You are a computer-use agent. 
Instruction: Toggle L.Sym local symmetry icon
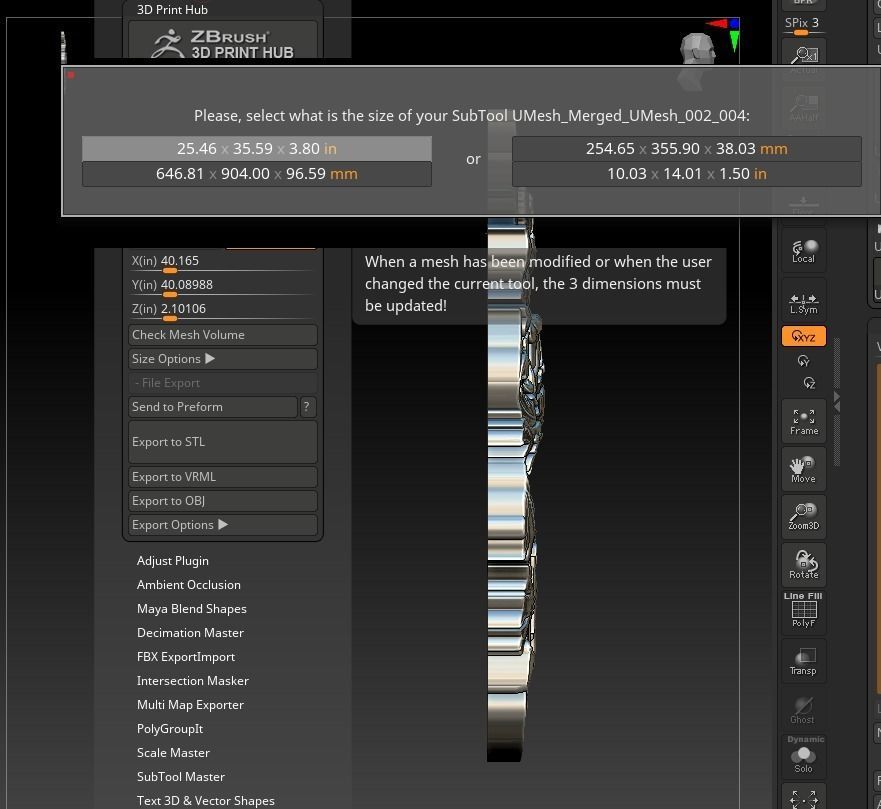pos(804,302)
